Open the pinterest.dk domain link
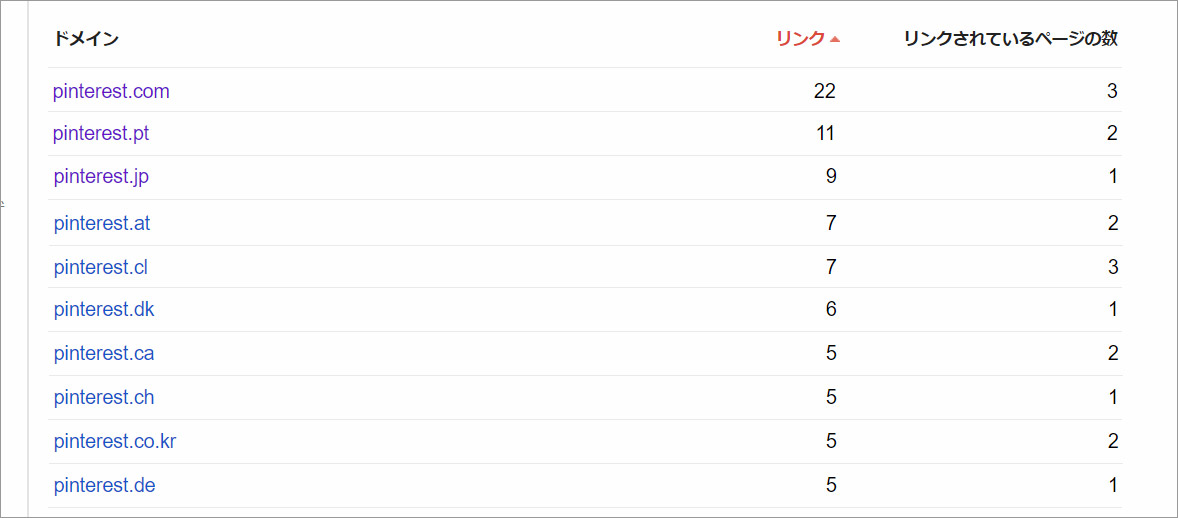Viewport: 1178px width, 518px height. (104, 309)
